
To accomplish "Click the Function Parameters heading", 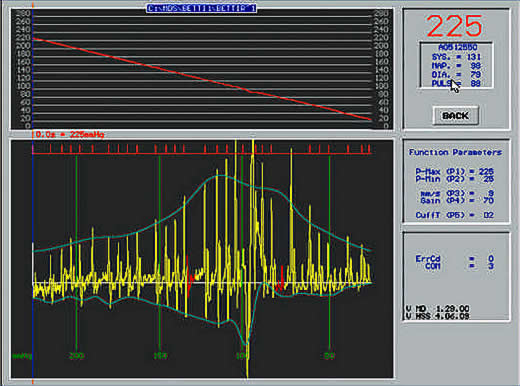I will click(455, 152).
